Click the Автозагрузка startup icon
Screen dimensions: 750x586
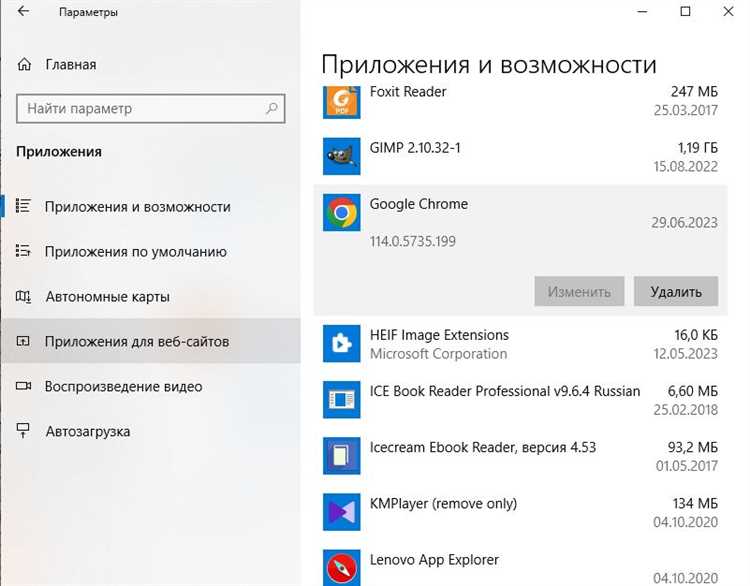(x=23, y=431)
